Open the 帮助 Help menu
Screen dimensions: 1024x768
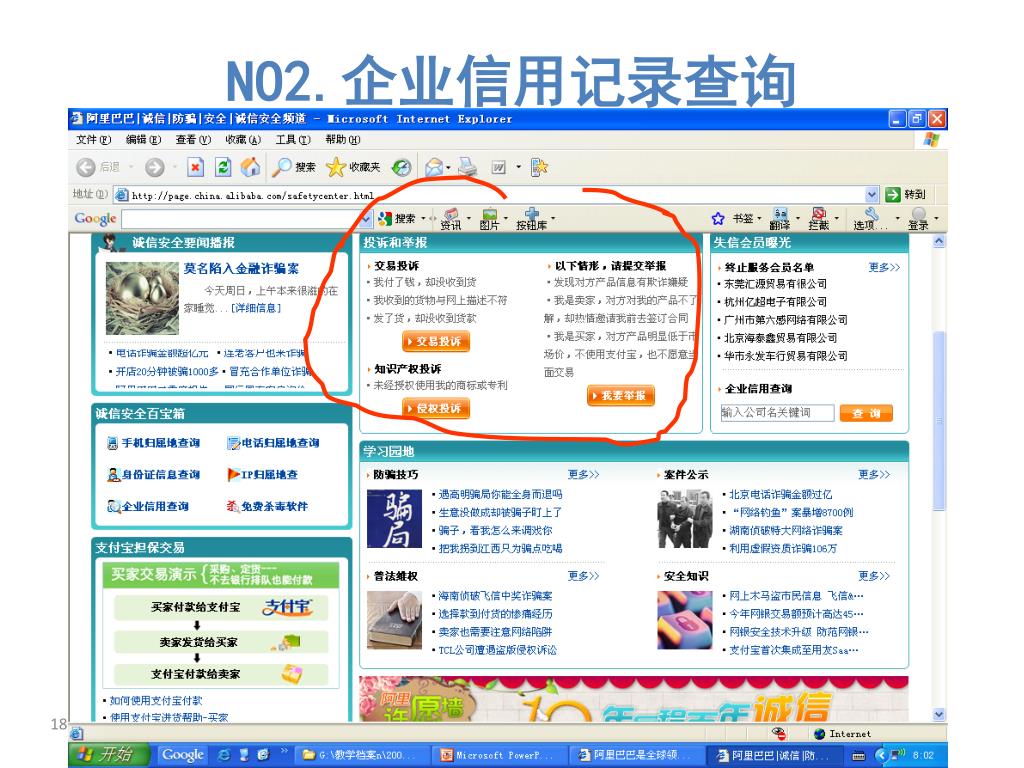[342, 139]
